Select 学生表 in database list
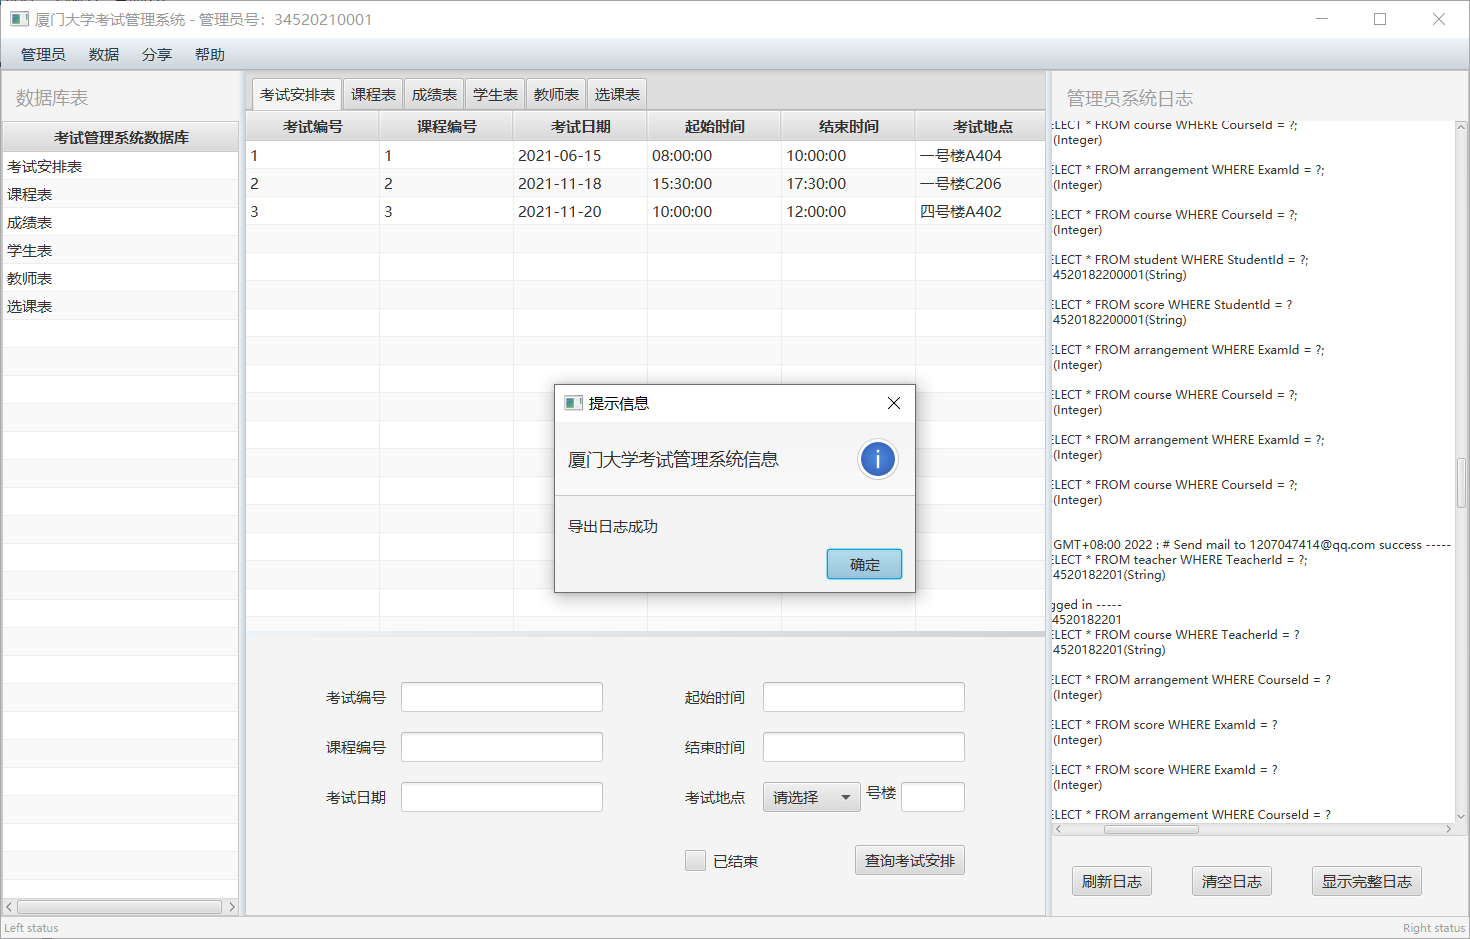 click(x=120, y=250)
